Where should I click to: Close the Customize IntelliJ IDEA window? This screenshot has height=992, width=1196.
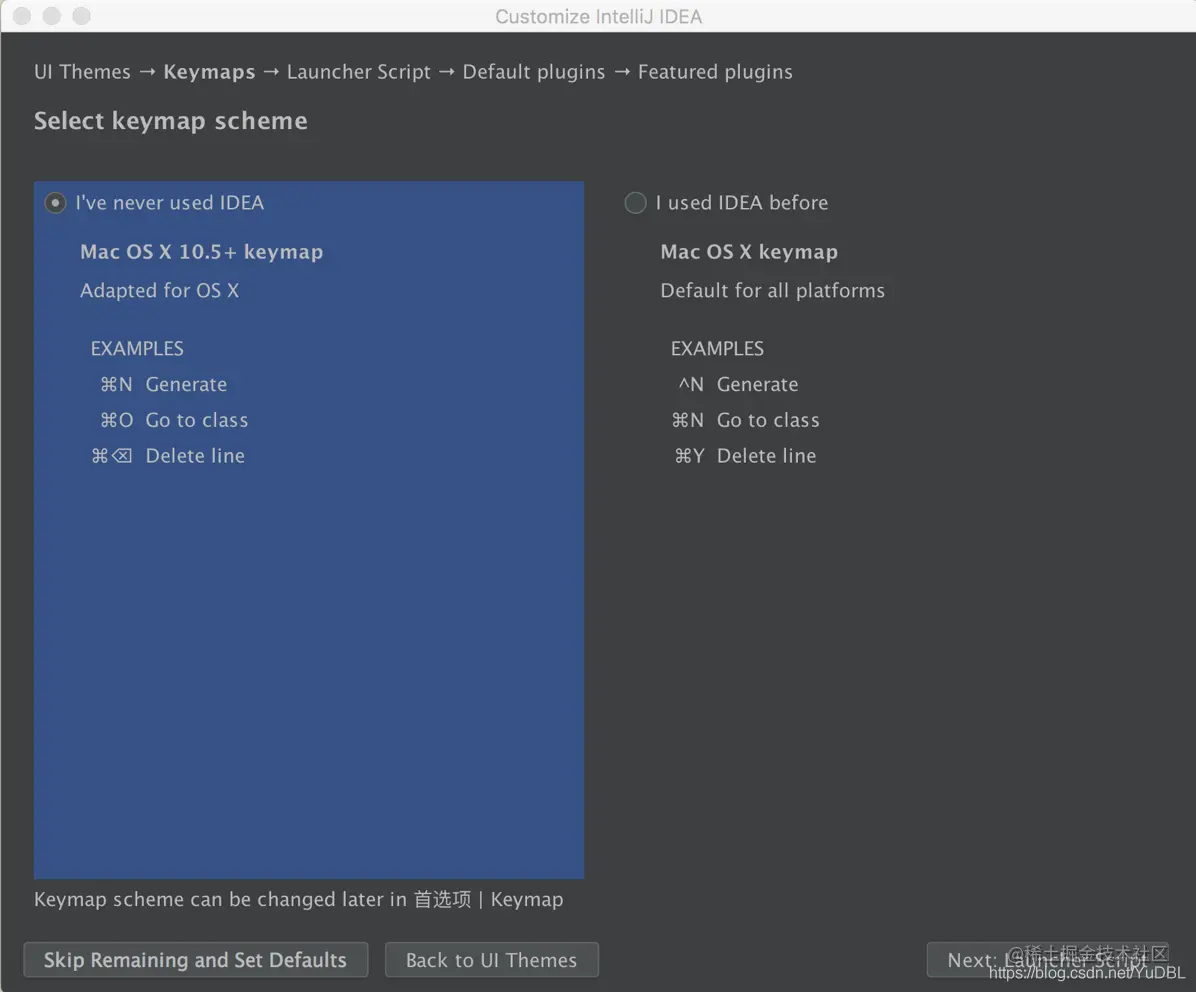click(22, 16)
